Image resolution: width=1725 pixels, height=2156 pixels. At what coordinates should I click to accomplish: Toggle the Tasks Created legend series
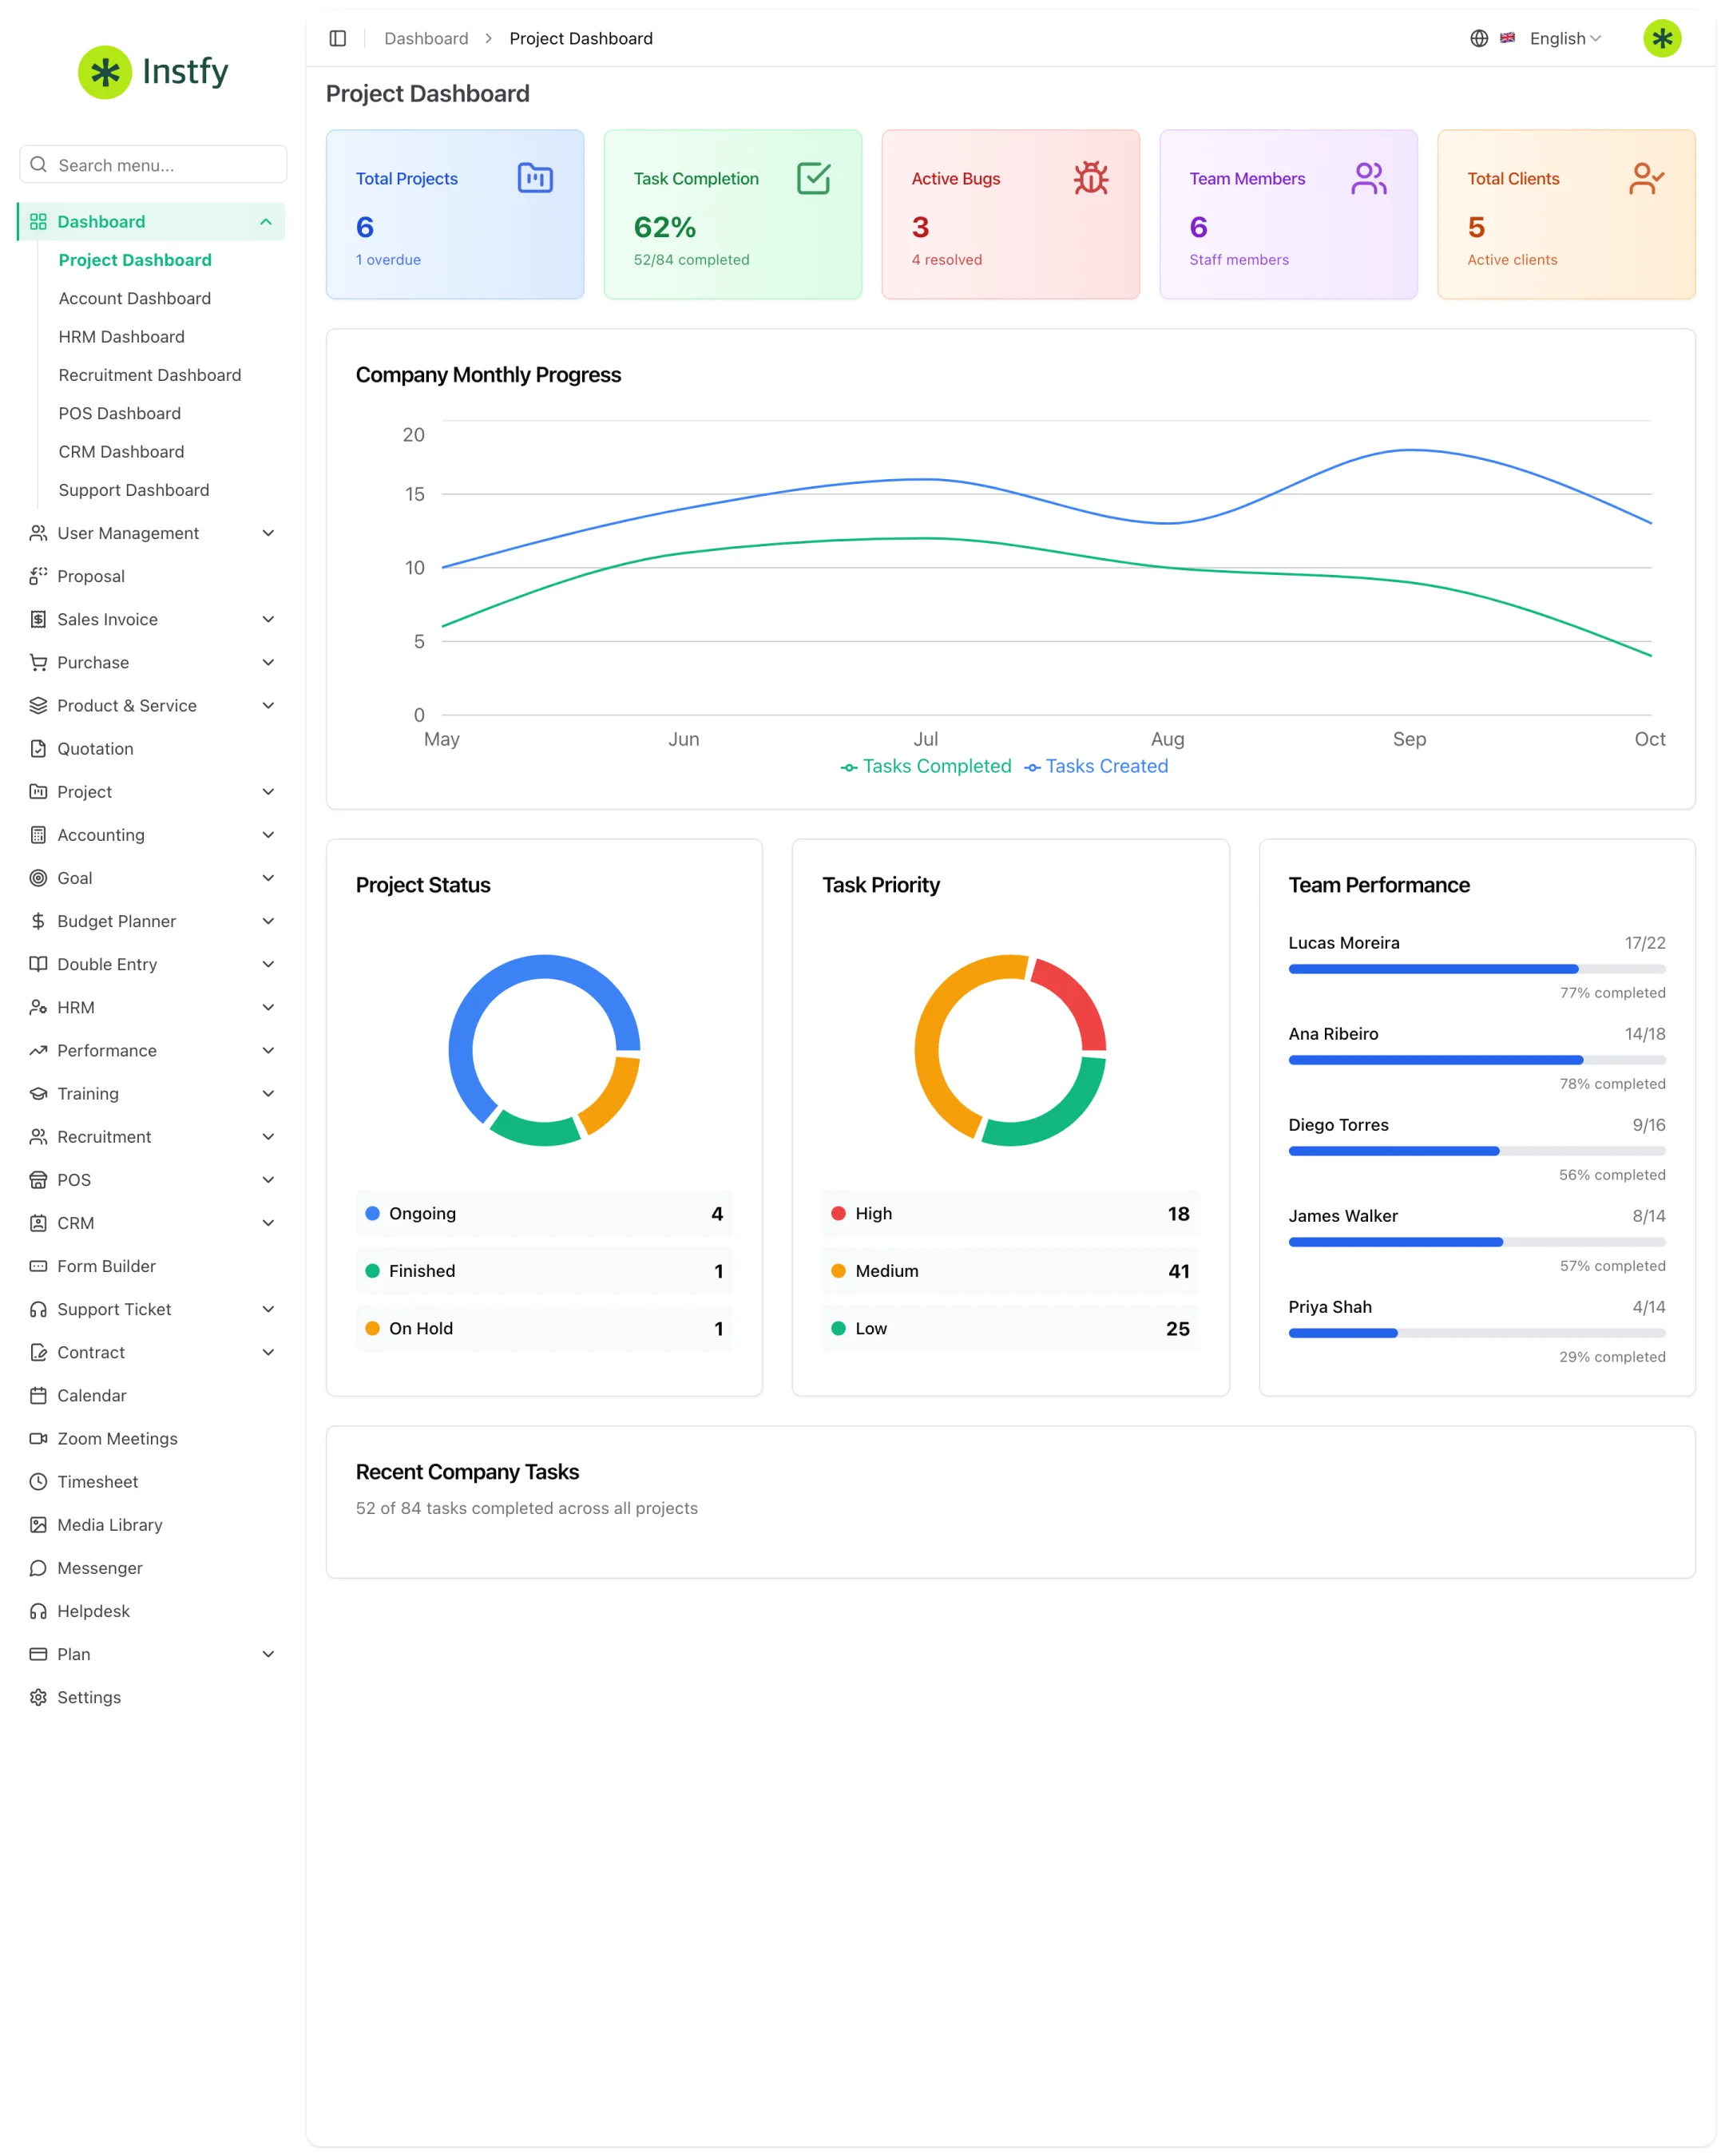[1096, 766]
